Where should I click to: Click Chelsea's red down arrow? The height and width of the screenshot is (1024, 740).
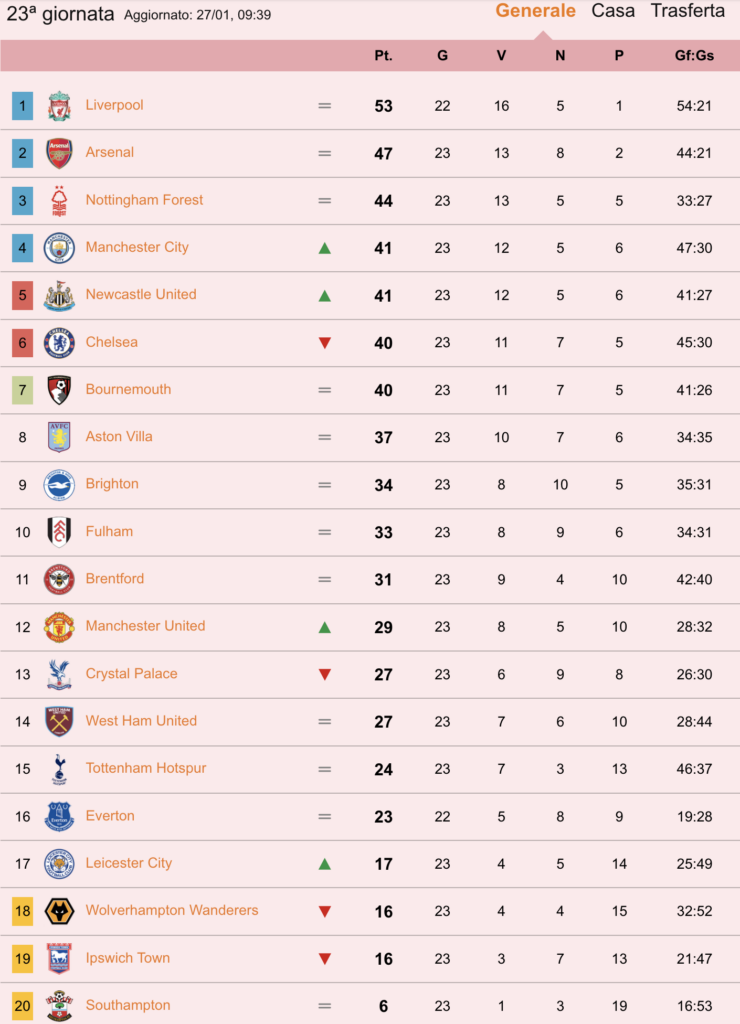click(325, 343)
